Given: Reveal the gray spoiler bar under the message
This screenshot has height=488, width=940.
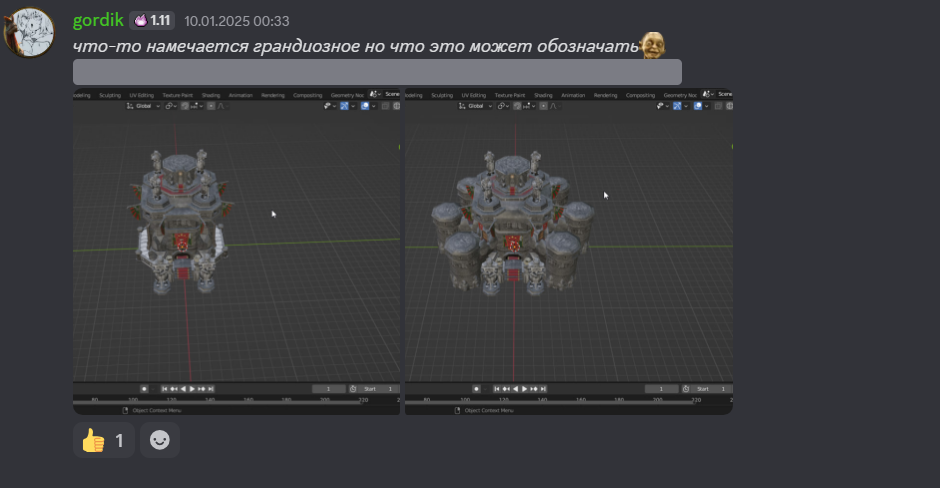Looking at the screenshot, I should click(x=377, y=72).
